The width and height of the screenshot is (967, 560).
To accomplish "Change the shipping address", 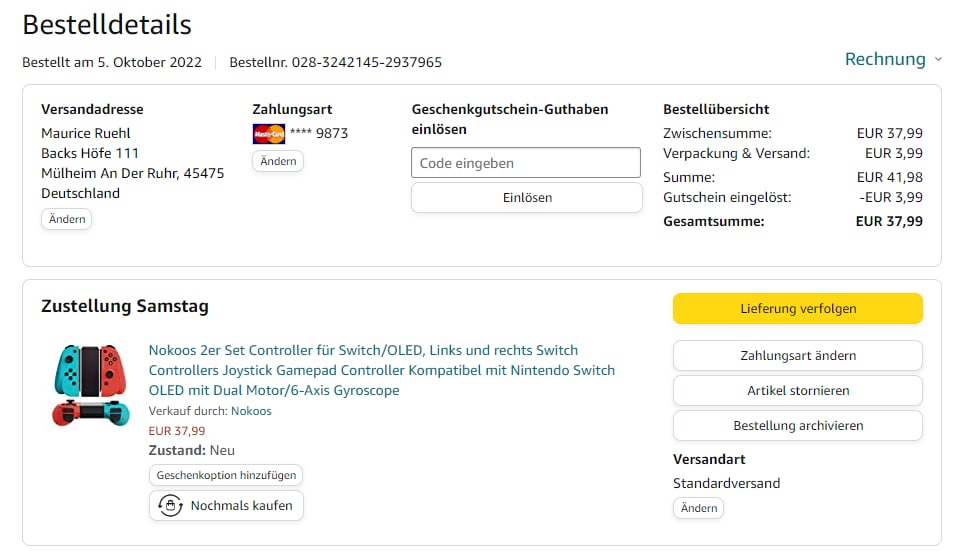I will coord(66,219).
